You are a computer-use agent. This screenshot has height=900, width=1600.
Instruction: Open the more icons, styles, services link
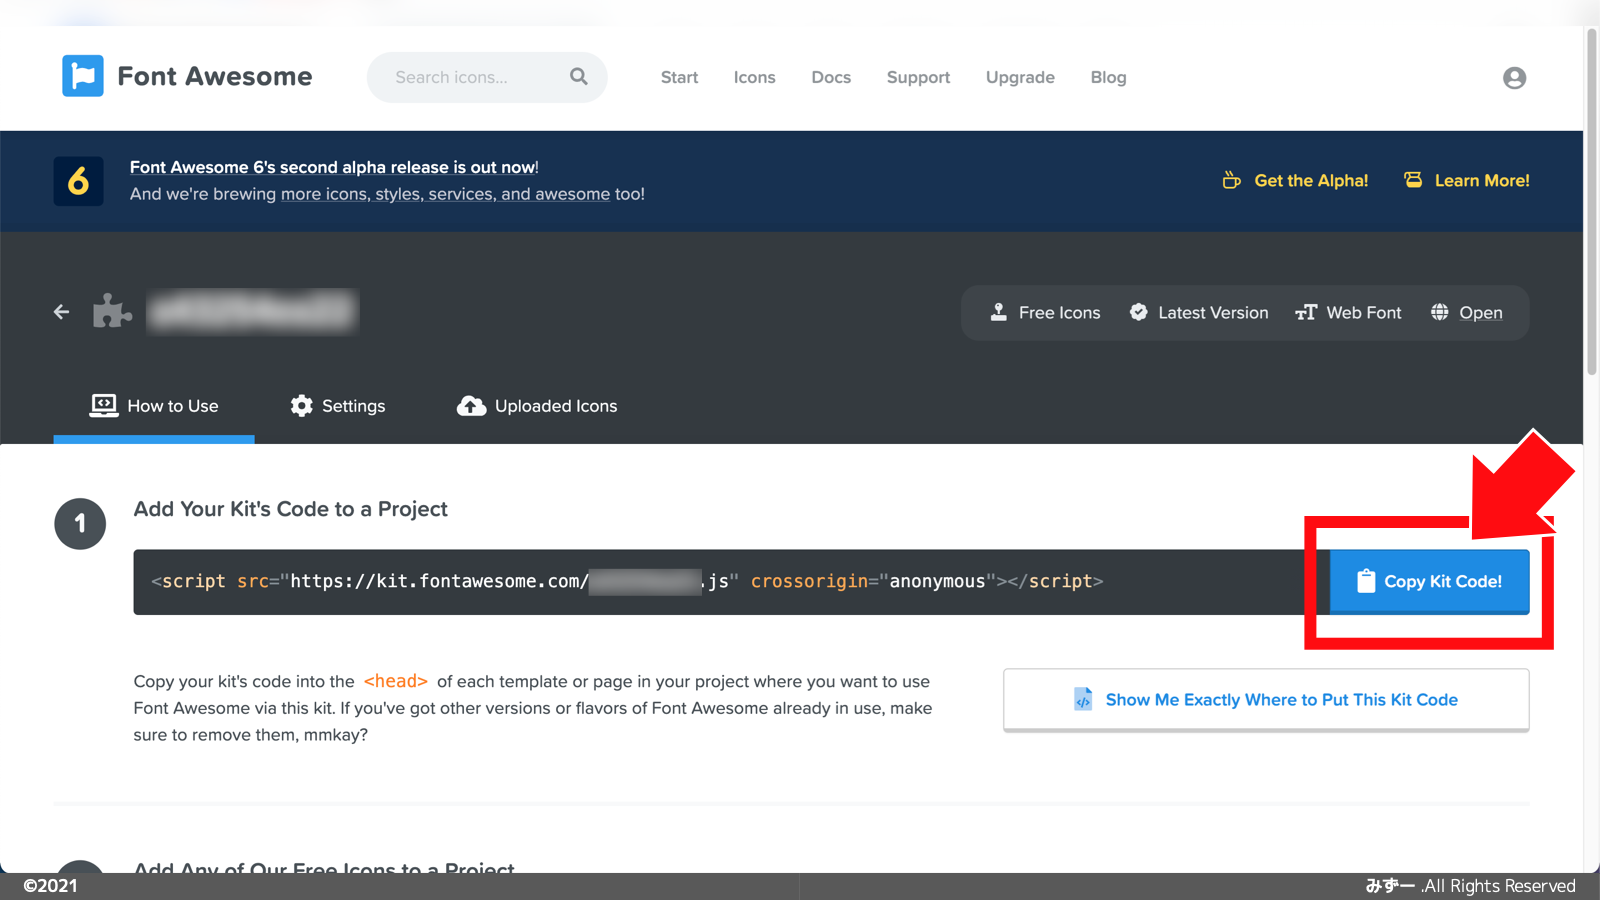pyautogui.click(x=445, y=194)
